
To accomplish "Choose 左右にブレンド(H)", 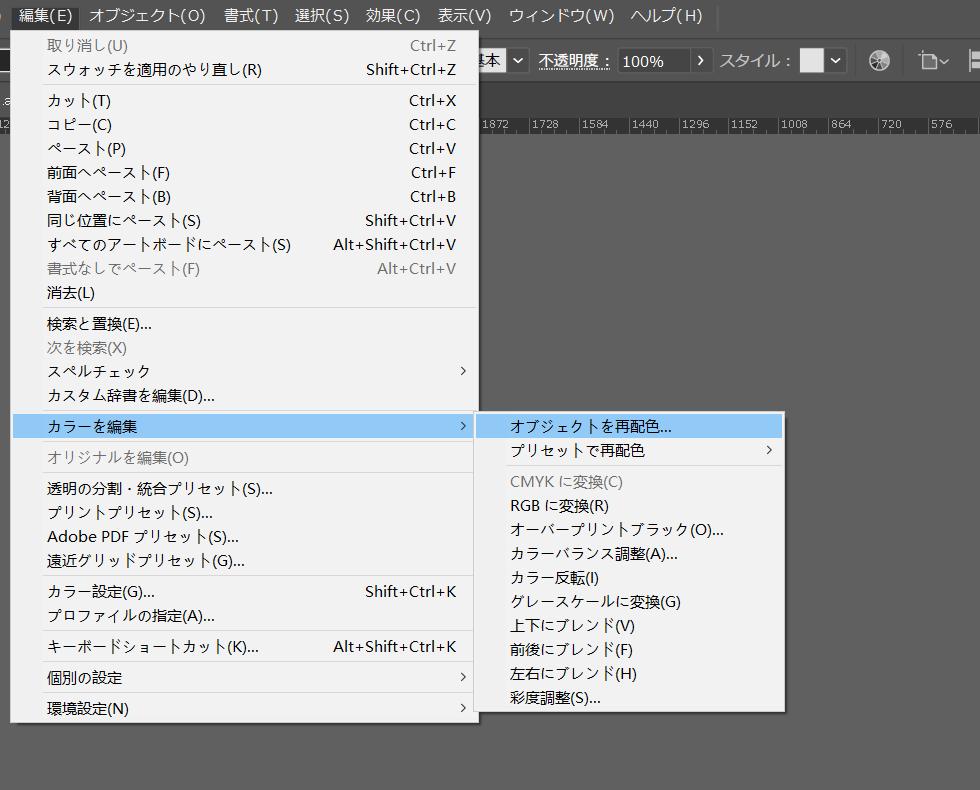I will tap(629, 674).
